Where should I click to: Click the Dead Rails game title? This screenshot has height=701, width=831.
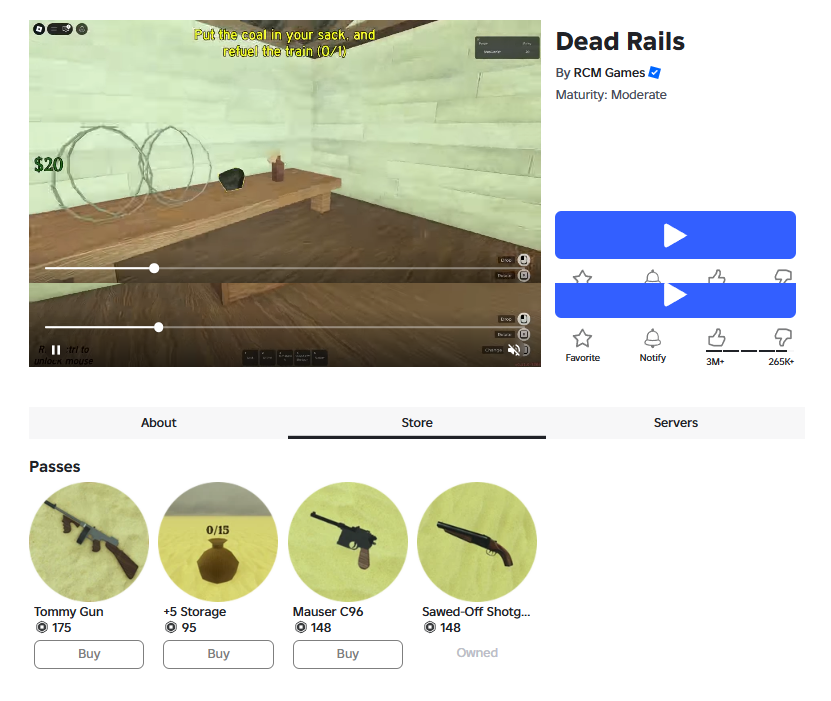620,41
